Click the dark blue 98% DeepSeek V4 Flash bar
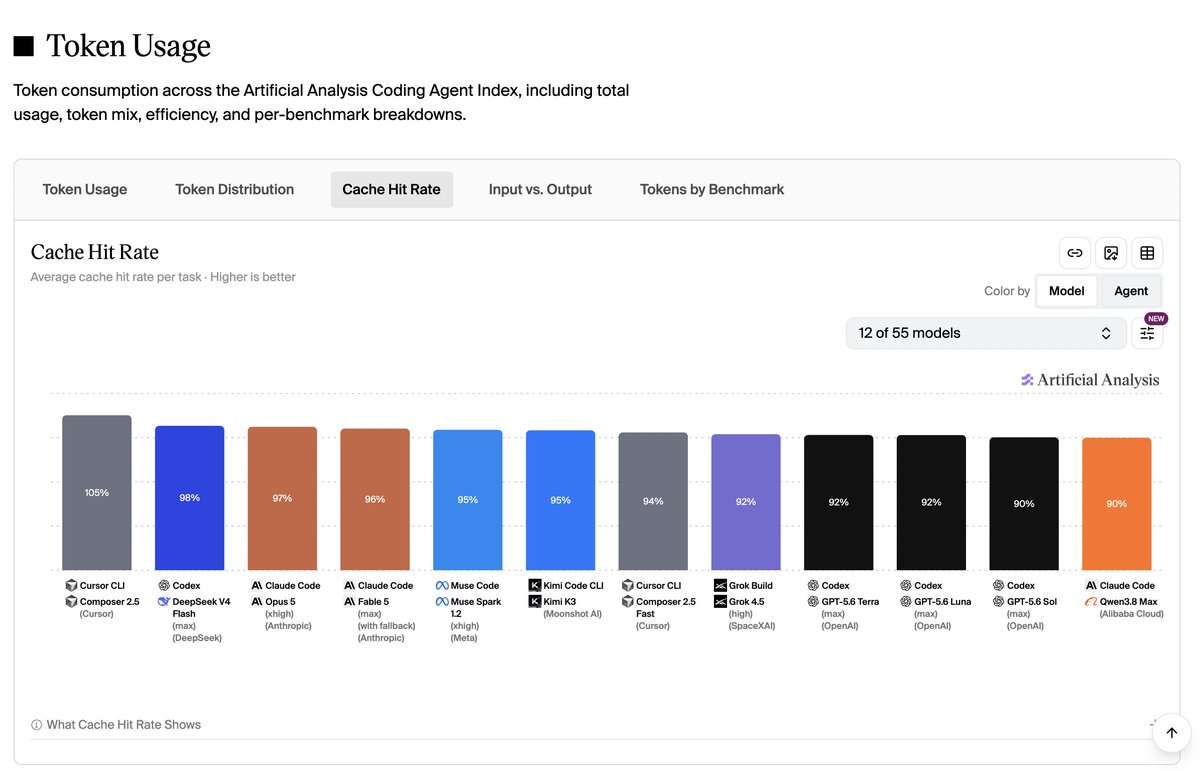Viewport: 1200px width, 771px height. pyautogui.click(x=189, y=498)
